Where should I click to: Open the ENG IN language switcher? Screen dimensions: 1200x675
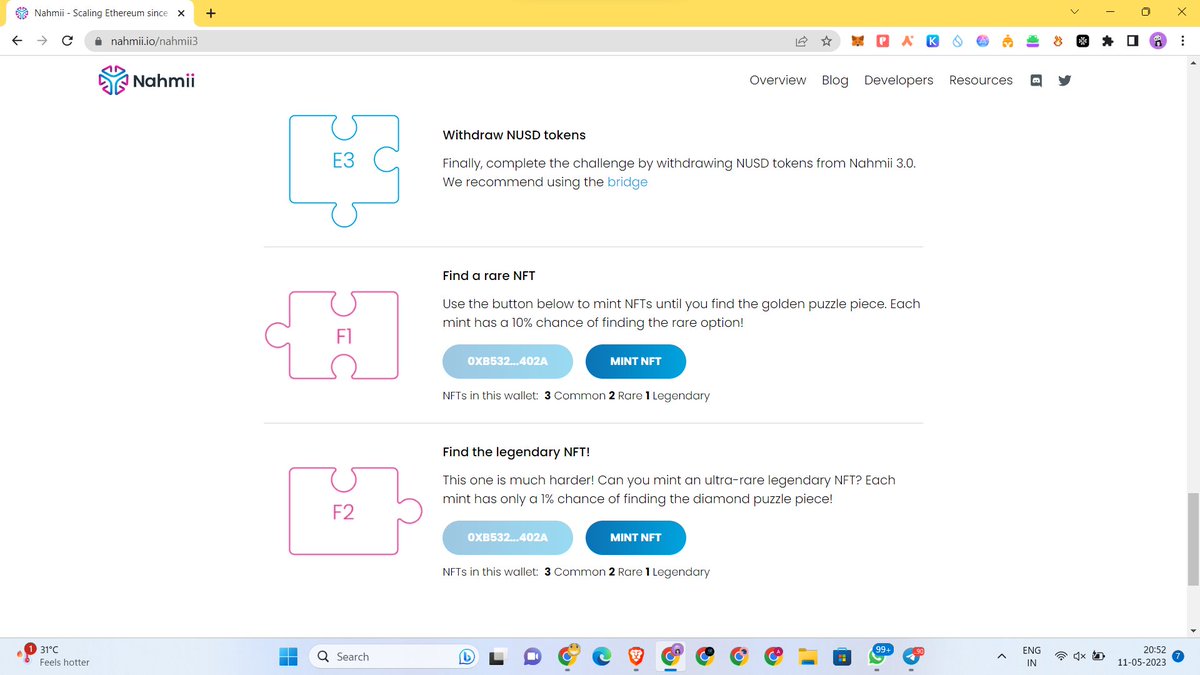tap(1032, 656)
